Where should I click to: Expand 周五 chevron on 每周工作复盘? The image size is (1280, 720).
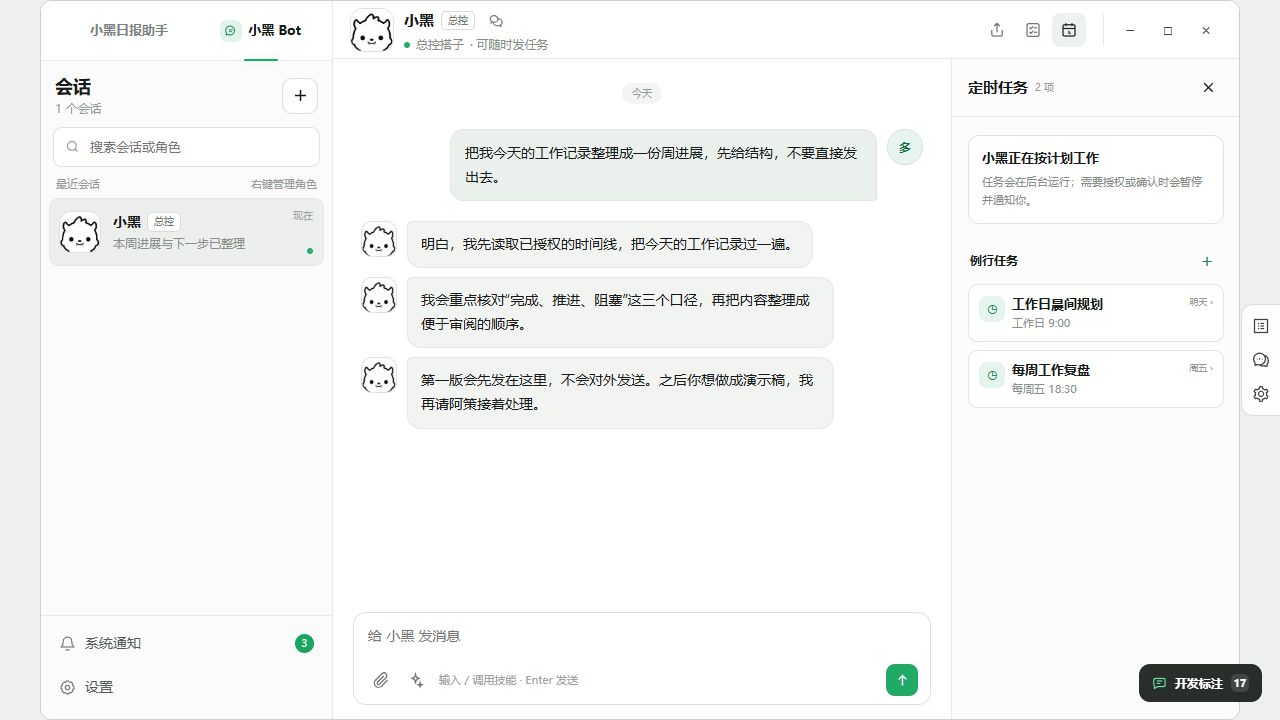pos(1201,368)
